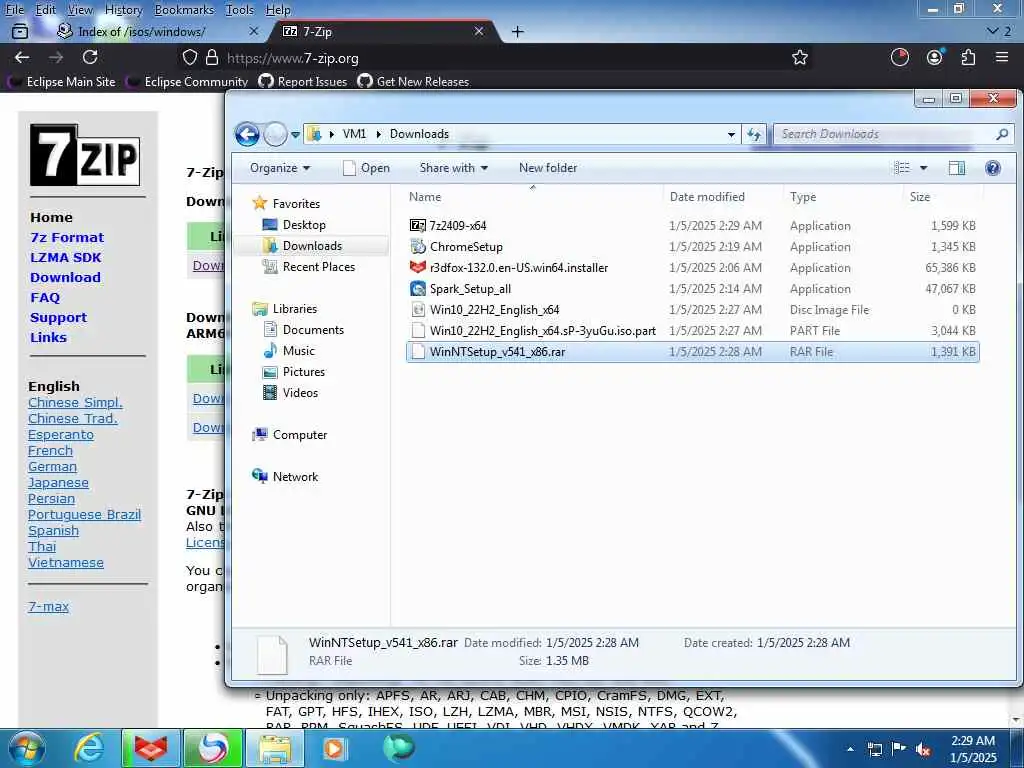Open a new browser tab

coord(517,31)
